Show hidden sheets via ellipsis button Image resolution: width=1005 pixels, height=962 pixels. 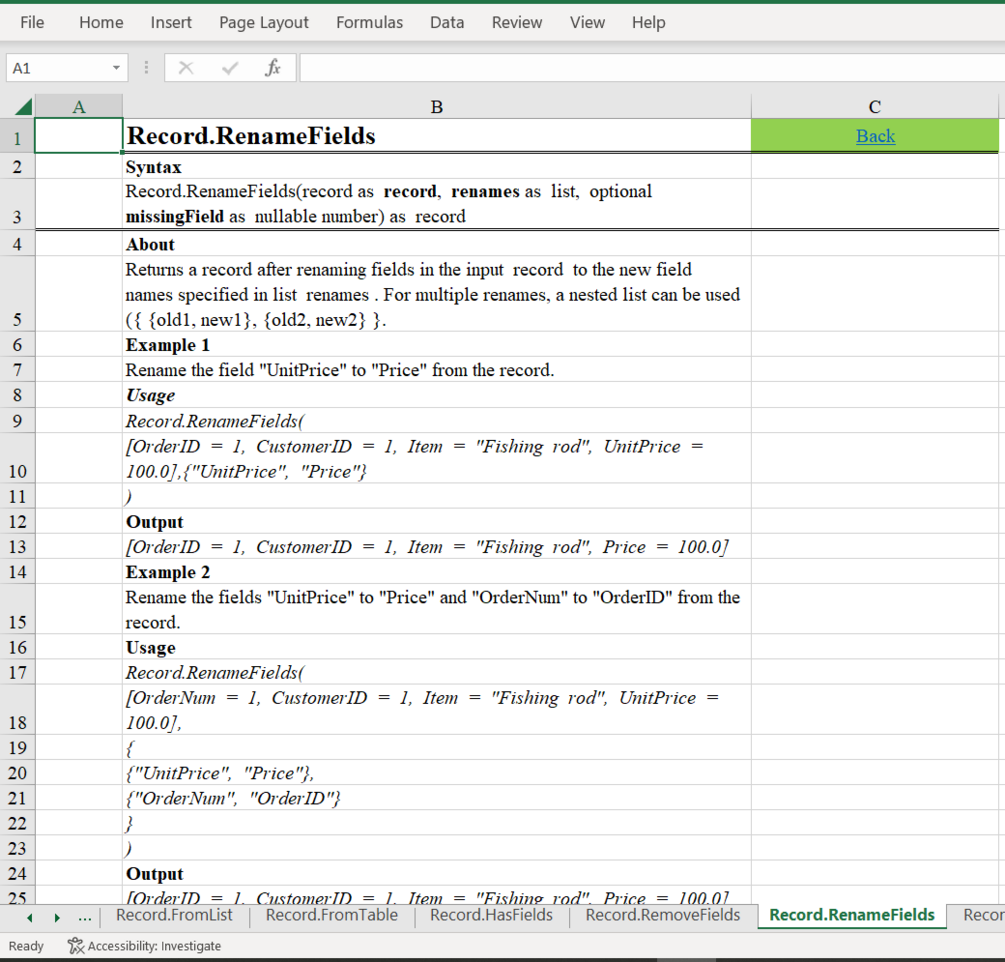(x=85, y=917)
